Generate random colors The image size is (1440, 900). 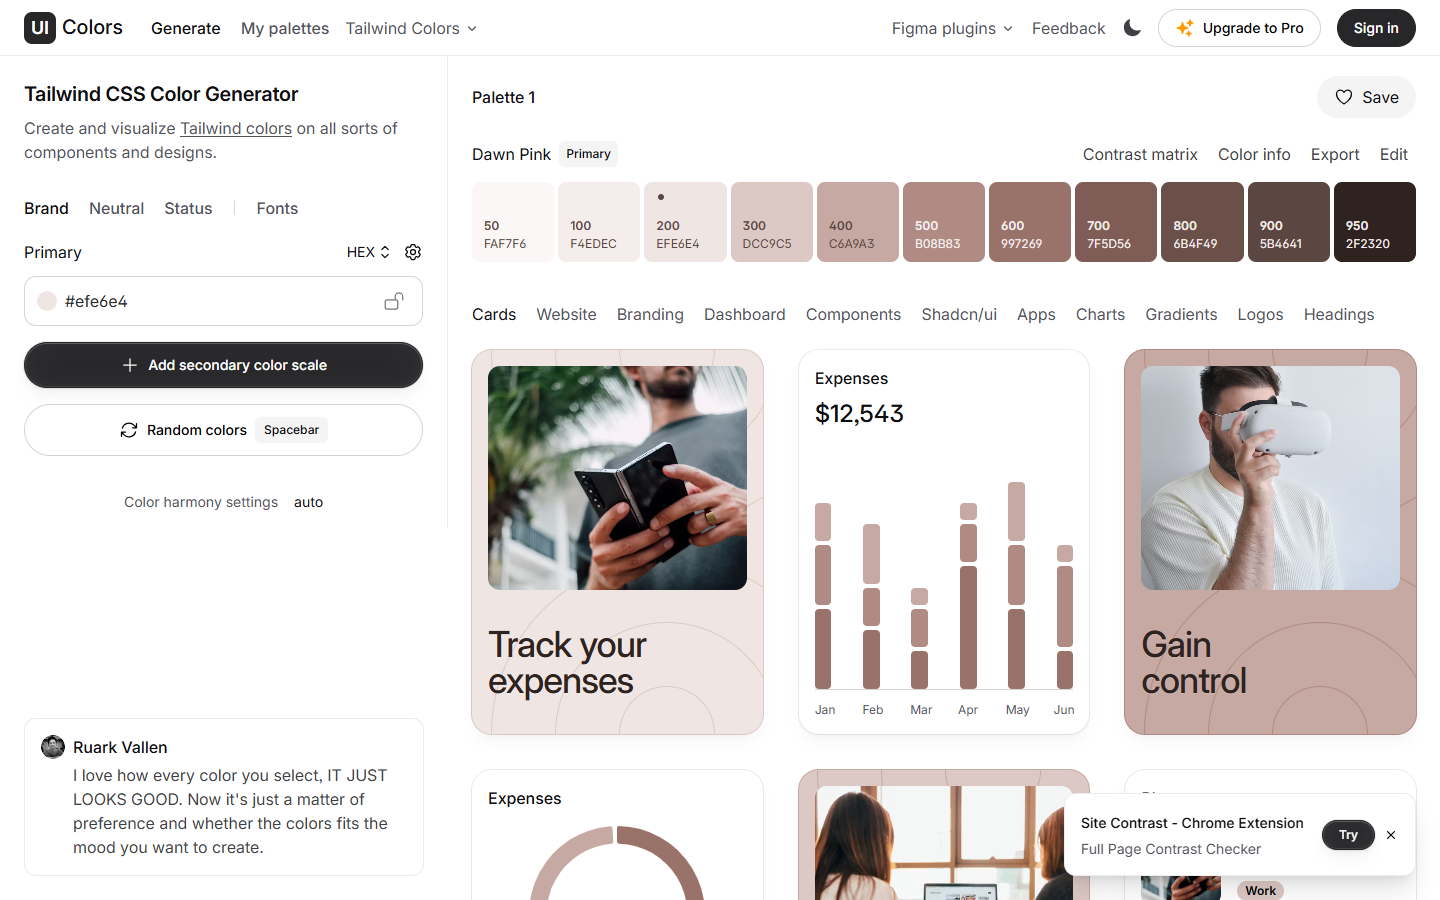pyautogui.click(x=223, y=430)
